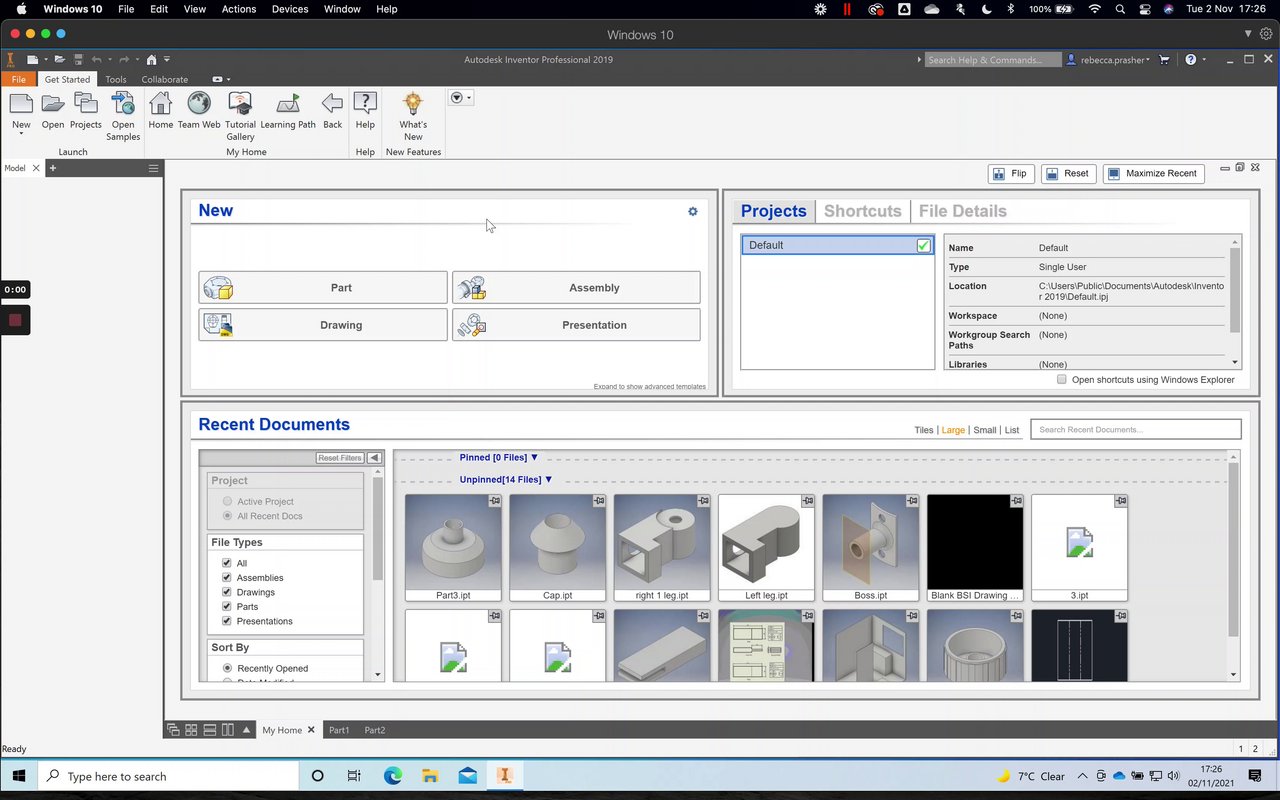Image resolution: width=1280 pixels, height=800 pixels.
Task: Enable Open shortcuts using Windows Explorer
Action: pos(1062,380)
